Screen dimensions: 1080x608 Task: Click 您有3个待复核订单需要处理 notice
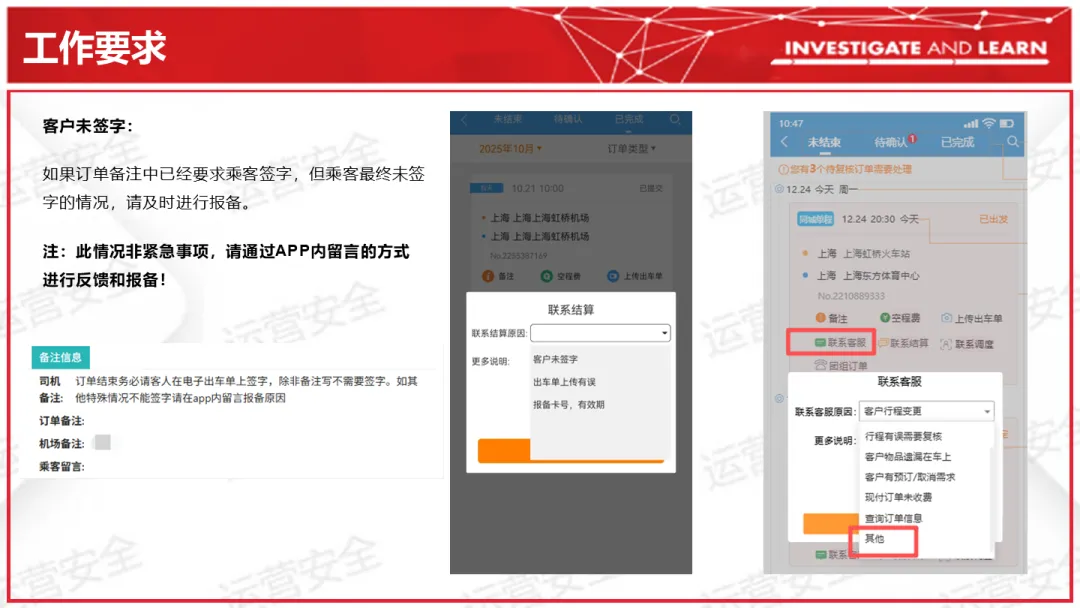click(851, 169)
